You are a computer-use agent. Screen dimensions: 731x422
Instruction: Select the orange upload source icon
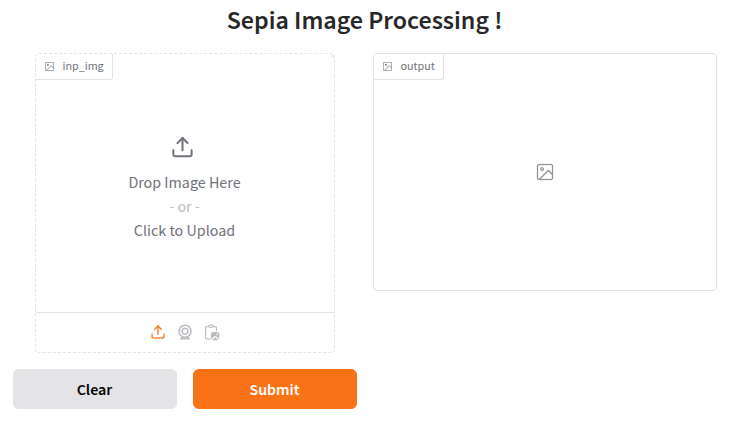click(x=158, y=332)
